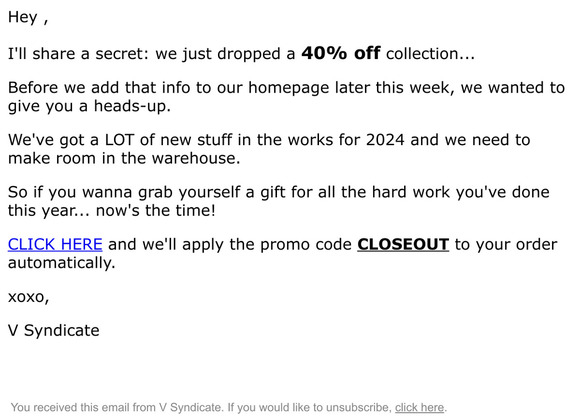Viewport: 580px width, 418px height.
Task: Click the phrase 'to your order'
Action: pyautogui.click(x=506, y=245)
